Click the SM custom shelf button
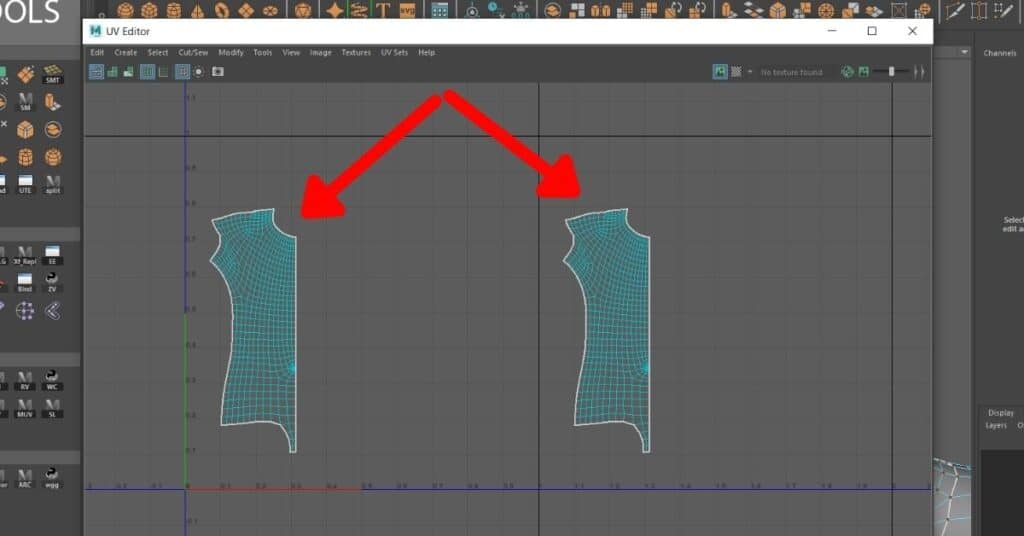Image resolution: width=1024 pixels, height=536 pixels. (25, 102)
